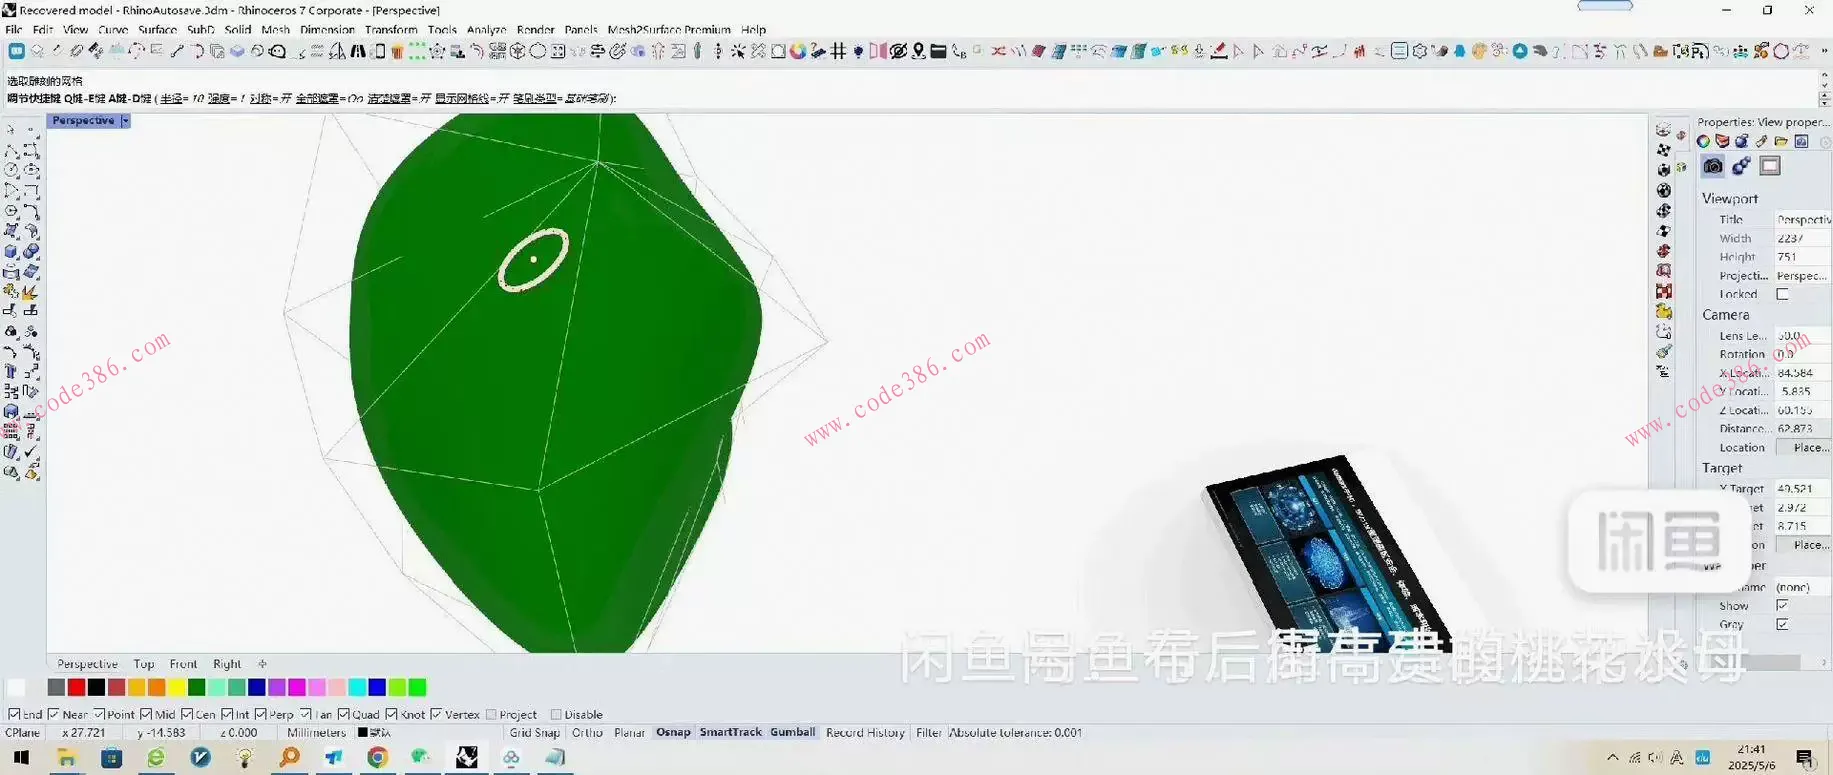The height and width of the screenshot is (775, 1833).
Task: Open File Explorer from the taskbar
Action: coord(67,758)
